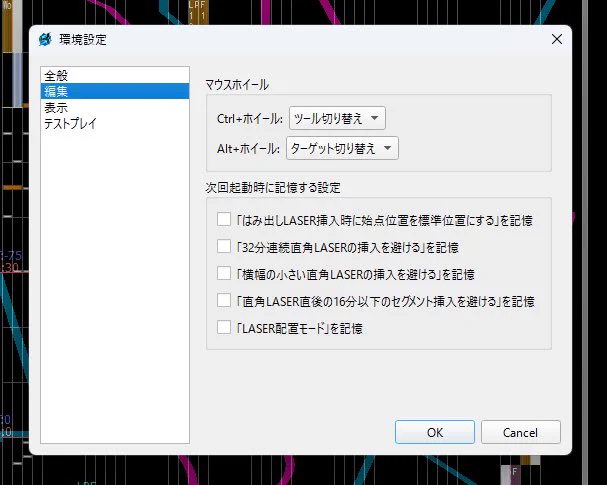Click the 次回起動時に記憶する設定 heading
The height and width of the screenshot is (485, 607).
tap(273, 188)
